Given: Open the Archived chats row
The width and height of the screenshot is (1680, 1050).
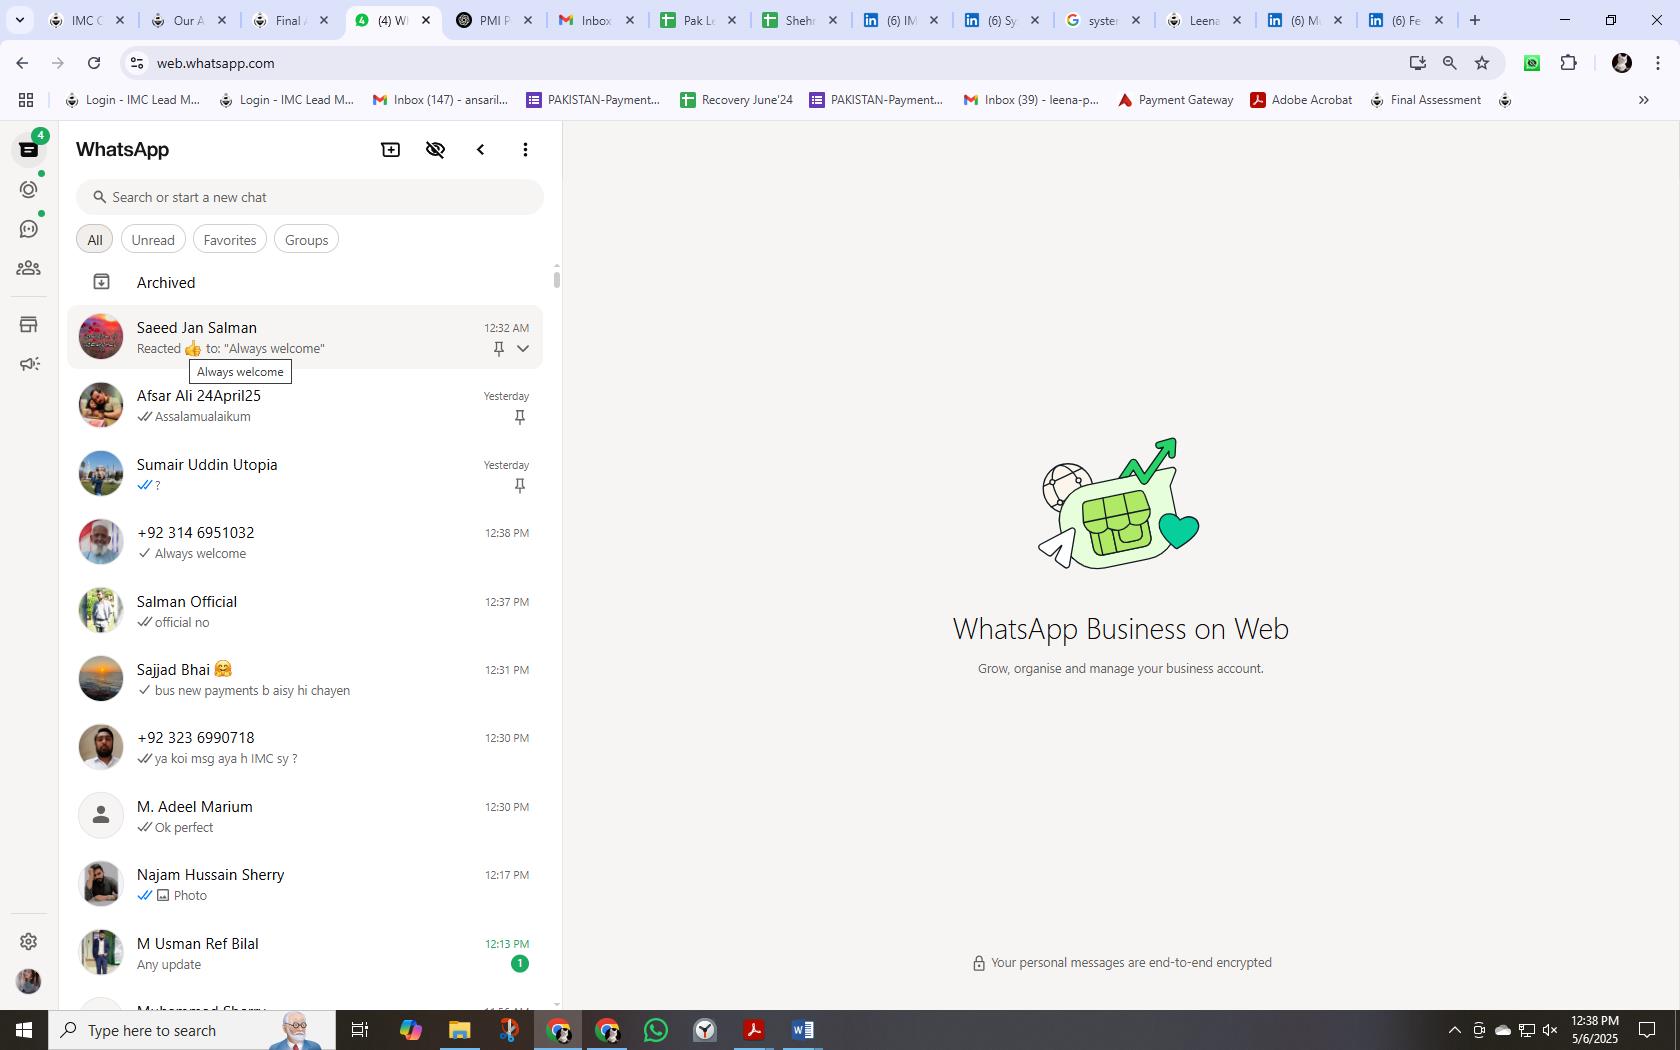Looking at the screenshot, I should [x=305, y=282].
